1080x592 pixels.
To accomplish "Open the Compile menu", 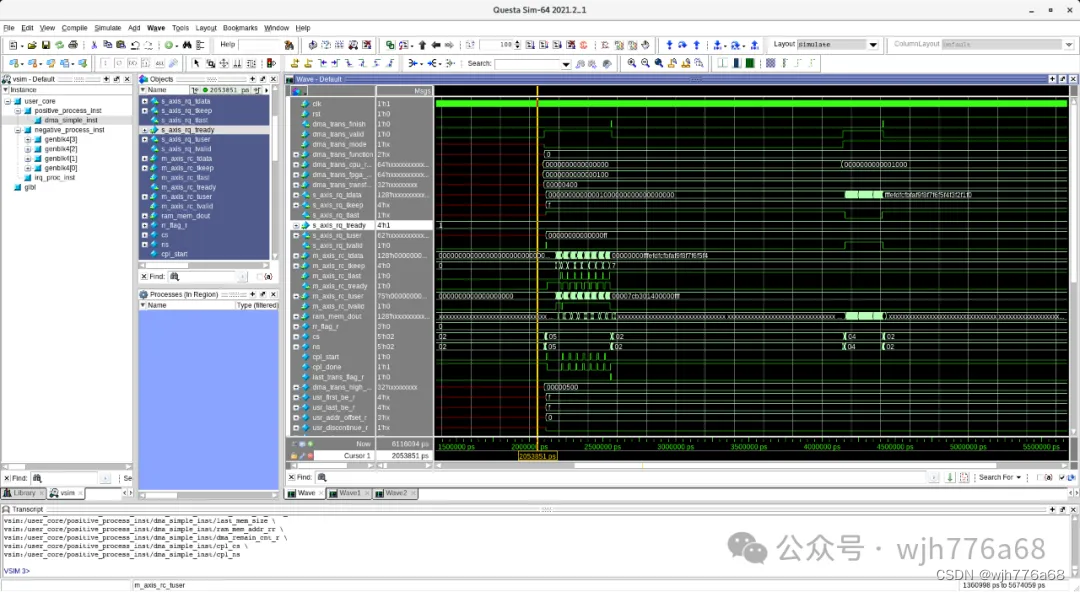I will click(74, 28).
